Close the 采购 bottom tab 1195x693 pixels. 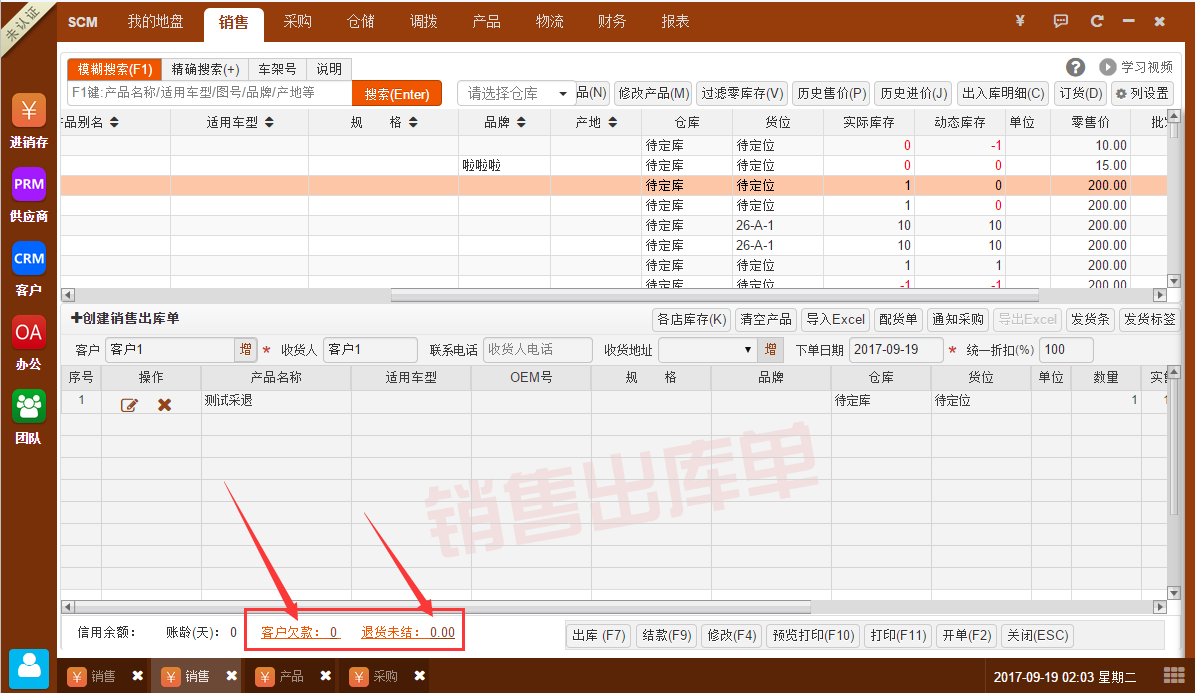coord(419,675)
